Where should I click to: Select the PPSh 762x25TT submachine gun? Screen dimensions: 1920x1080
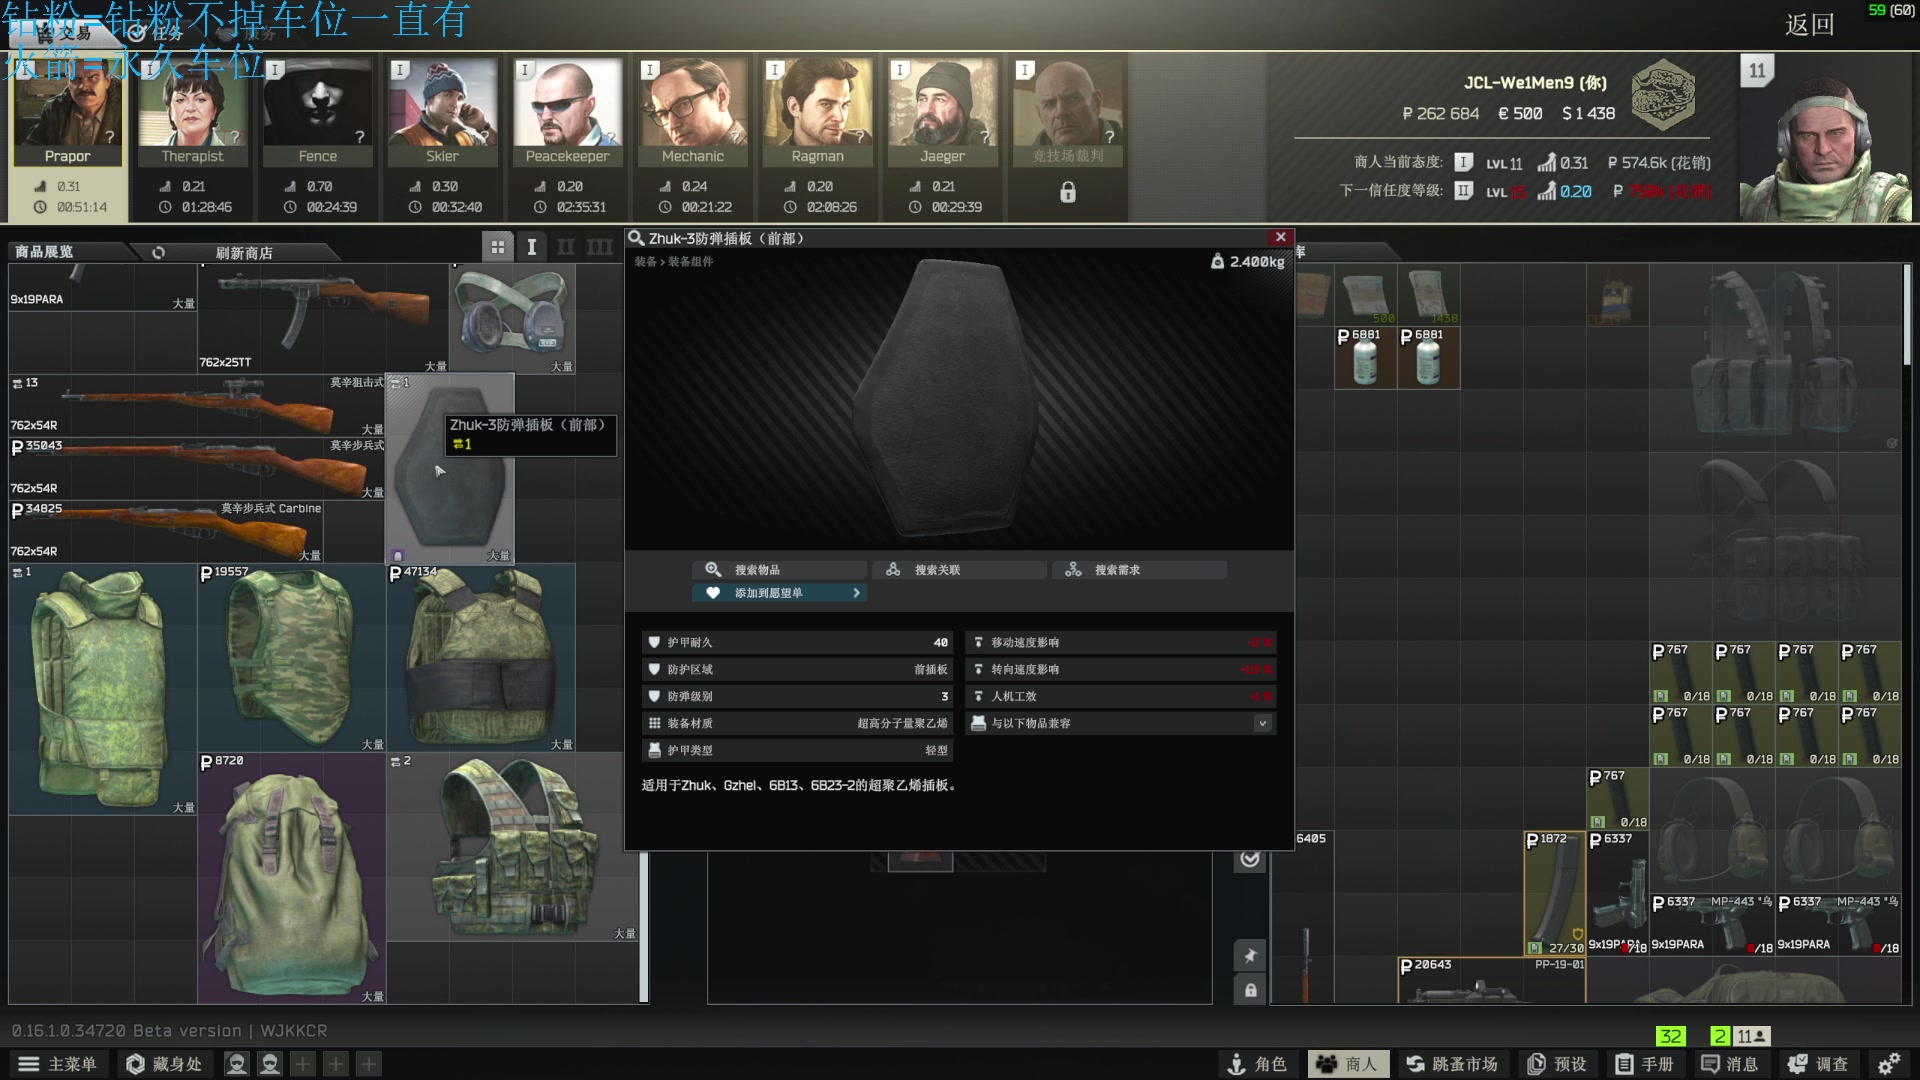[323, 318]
